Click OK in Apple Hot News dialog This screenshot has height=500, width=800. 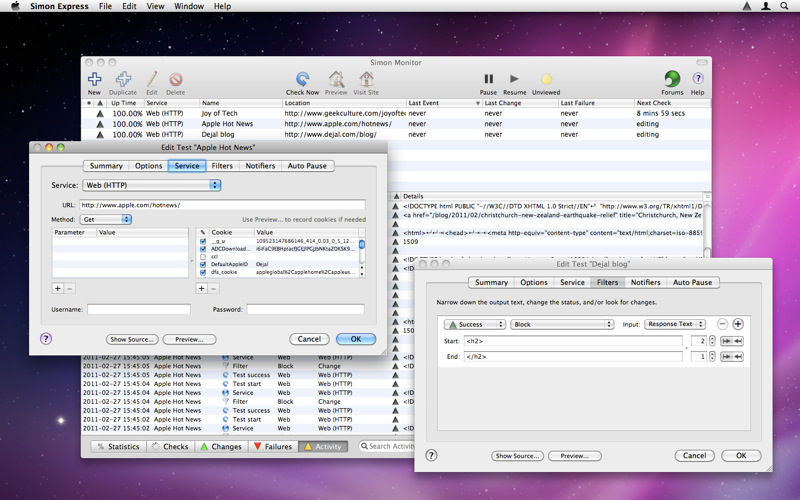tap(356, 339)
